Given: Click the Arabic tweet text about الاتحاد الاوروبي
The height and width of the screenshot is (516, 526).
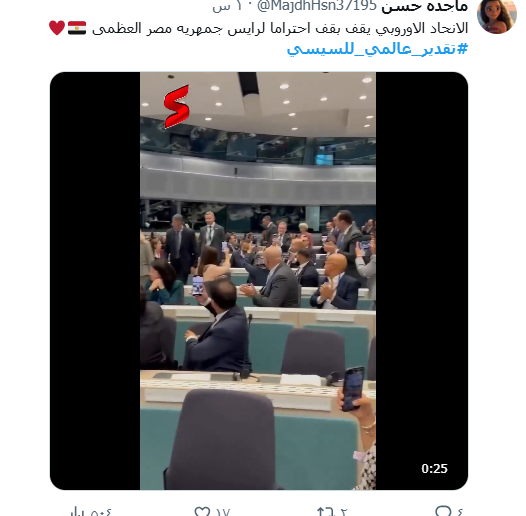Looking at the screenshot, I should [280, 28].
